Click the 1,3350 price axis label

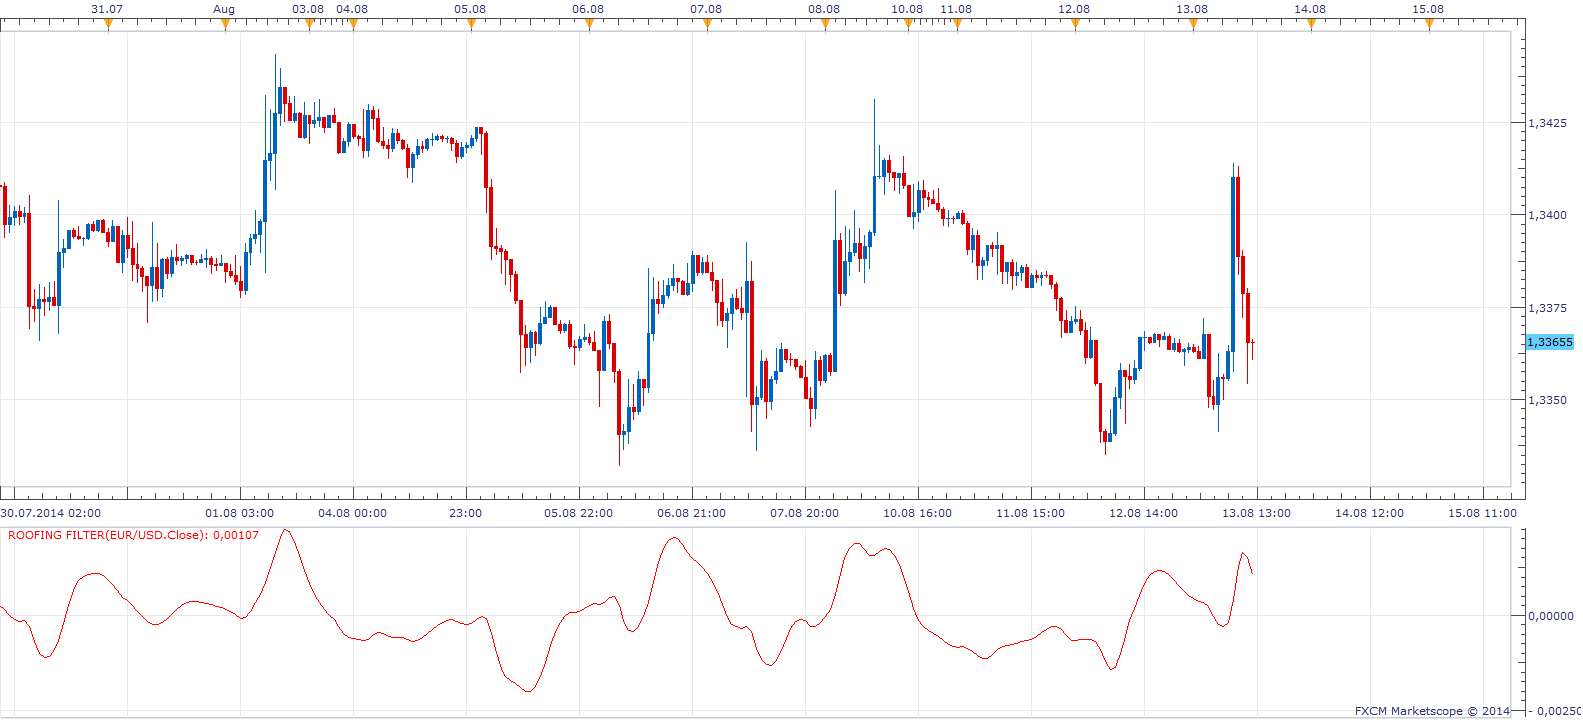click(1547, 400)
